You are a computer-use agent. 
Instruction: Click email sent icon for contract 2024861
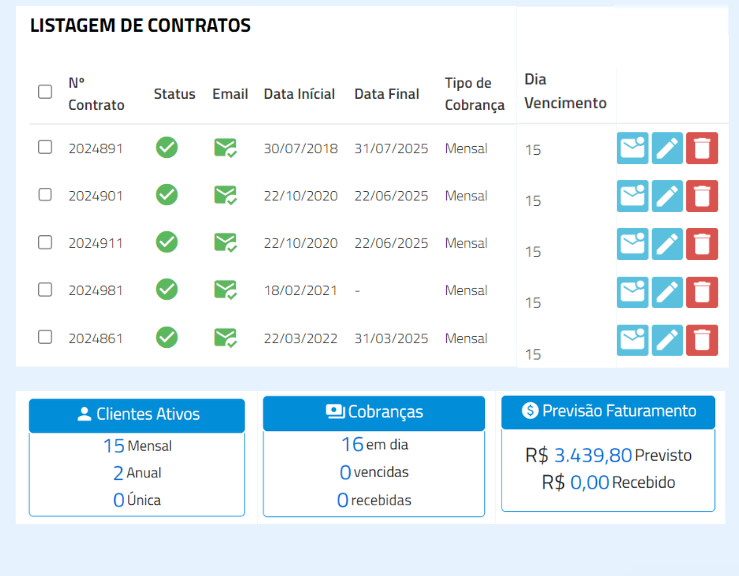pyautogui.click(x=225, y=338)
